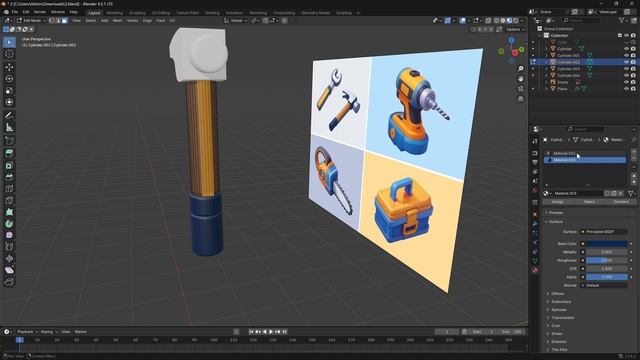The width and height of the screenshot is (640, 360).
Task: Toggle the camera view icon in viewport
Action: (x=520, y=89)
